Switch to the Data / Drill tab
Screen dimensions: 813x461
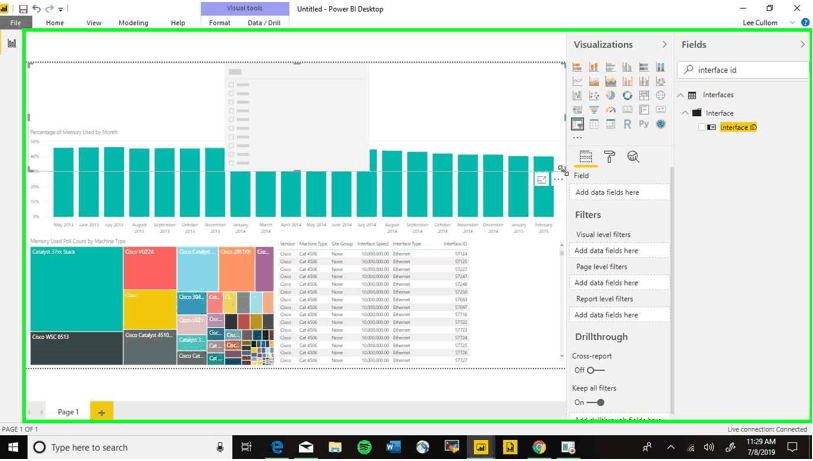click(264, 23)
